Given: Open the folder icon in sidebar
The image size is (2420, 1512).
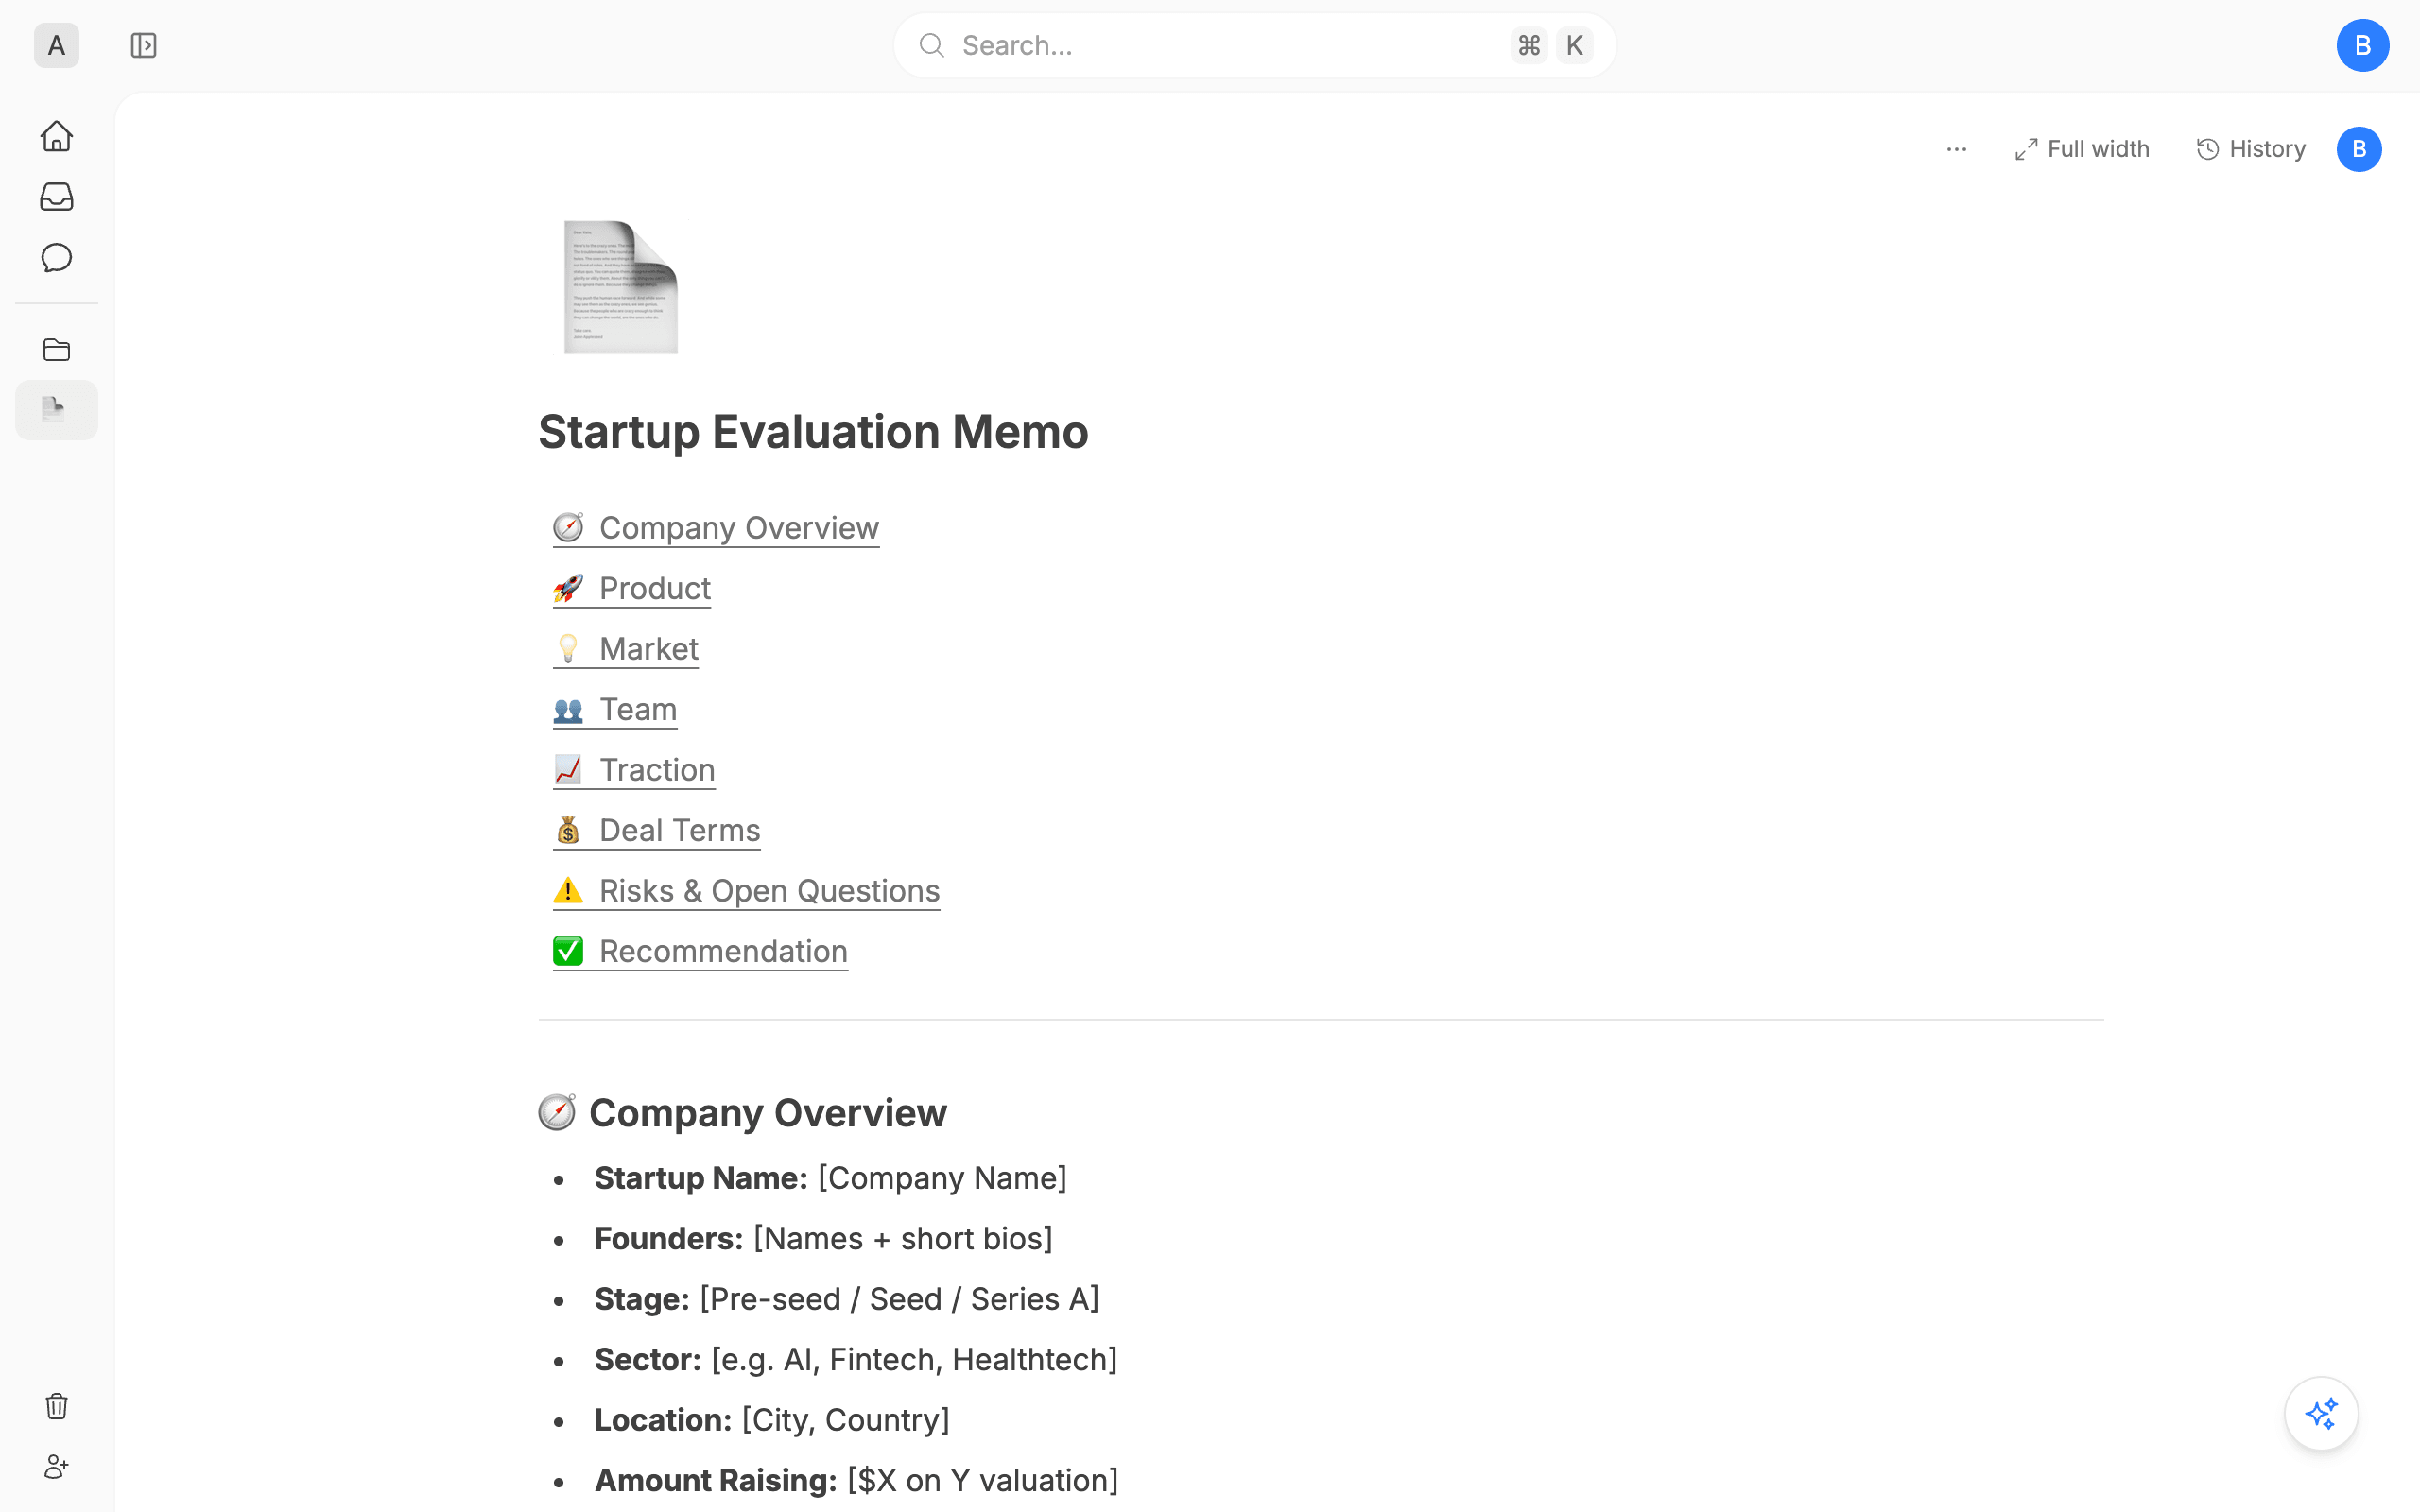Looking at the screenshot, I should 56,350.
